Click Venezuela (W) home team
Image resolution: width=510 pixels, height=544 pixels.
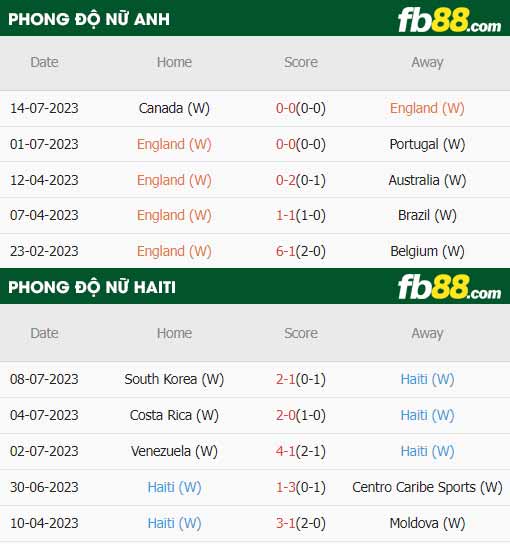coord(174,451)
